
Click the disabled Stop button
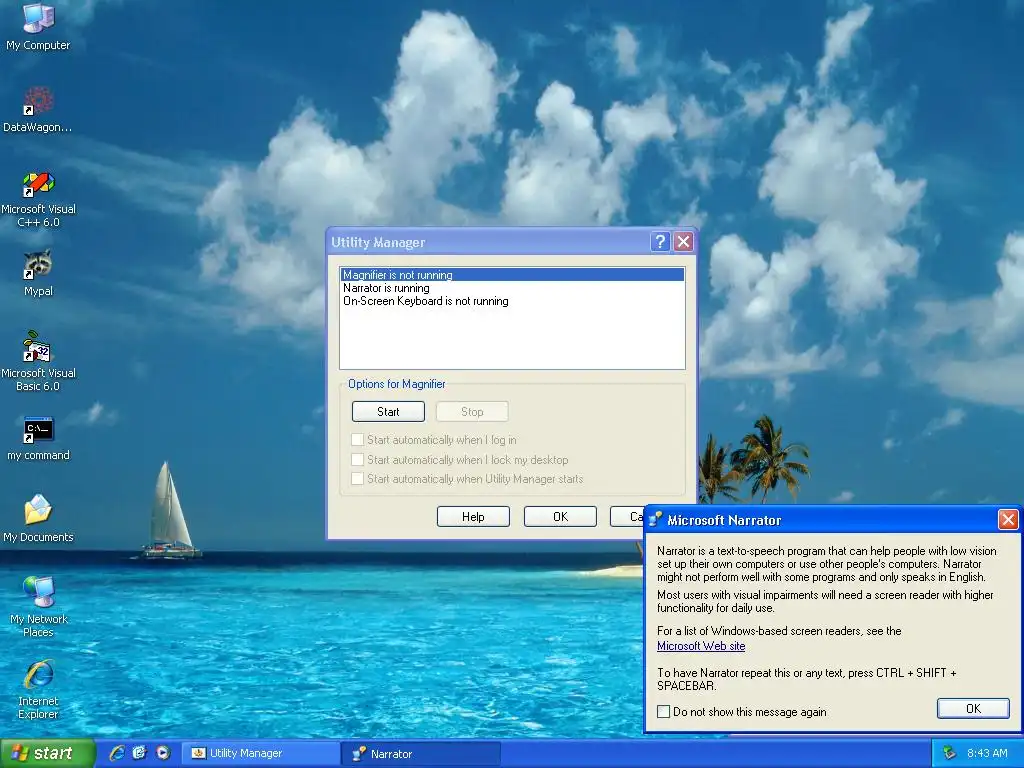(x=472, y=411)
